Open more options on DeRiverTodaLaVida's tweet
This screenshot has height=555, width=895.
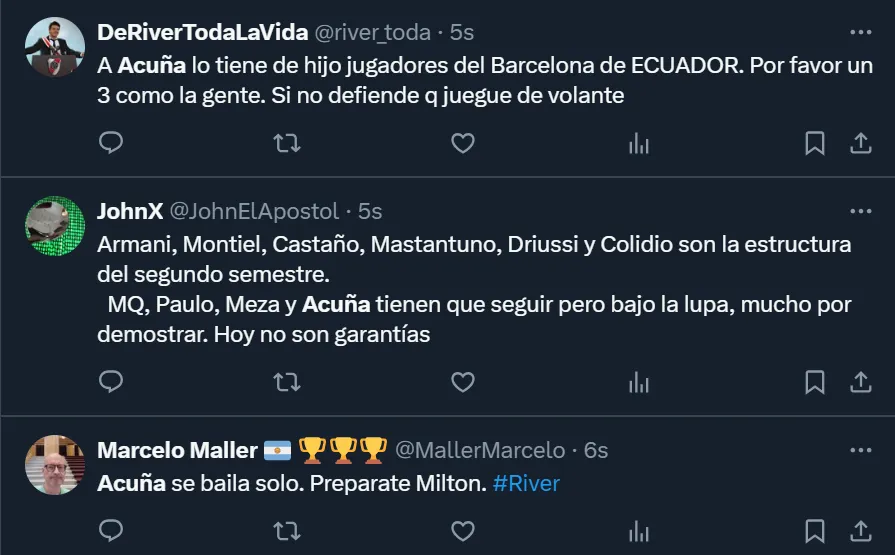[x=860, y=33]
